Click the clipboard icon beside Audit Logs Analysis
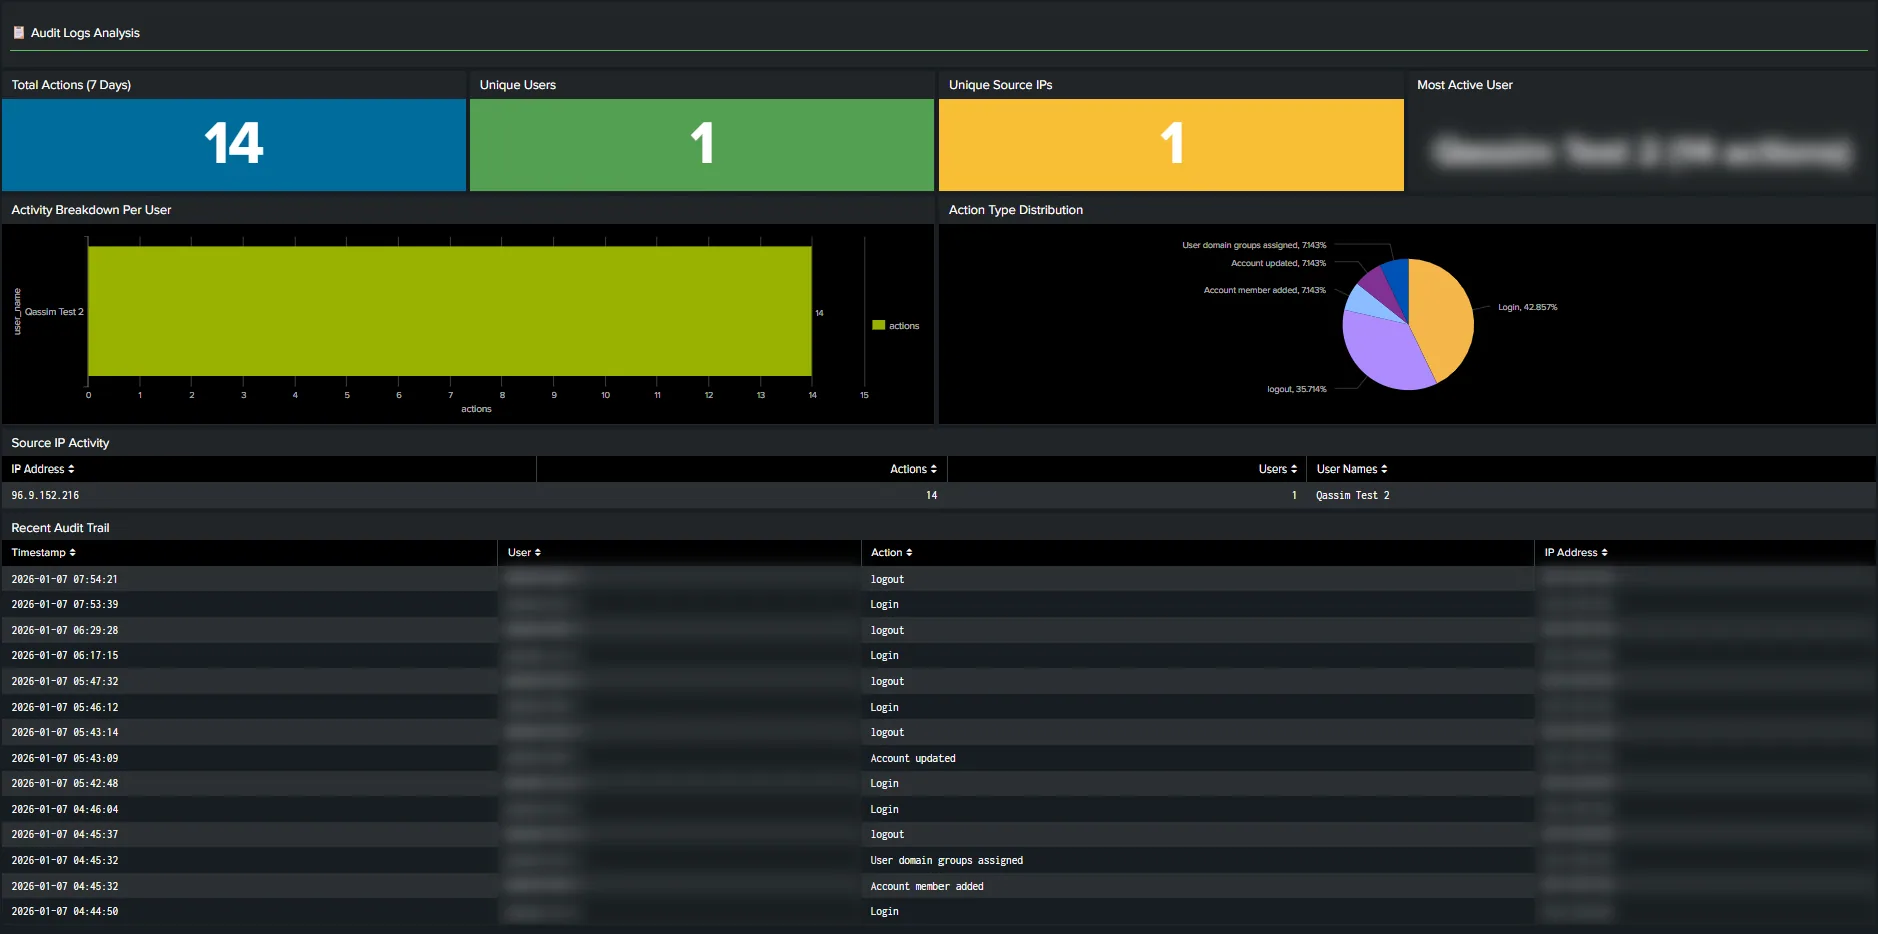This screenshot has width=1878, height=934. pyautogui.click(x=18, y=33)
